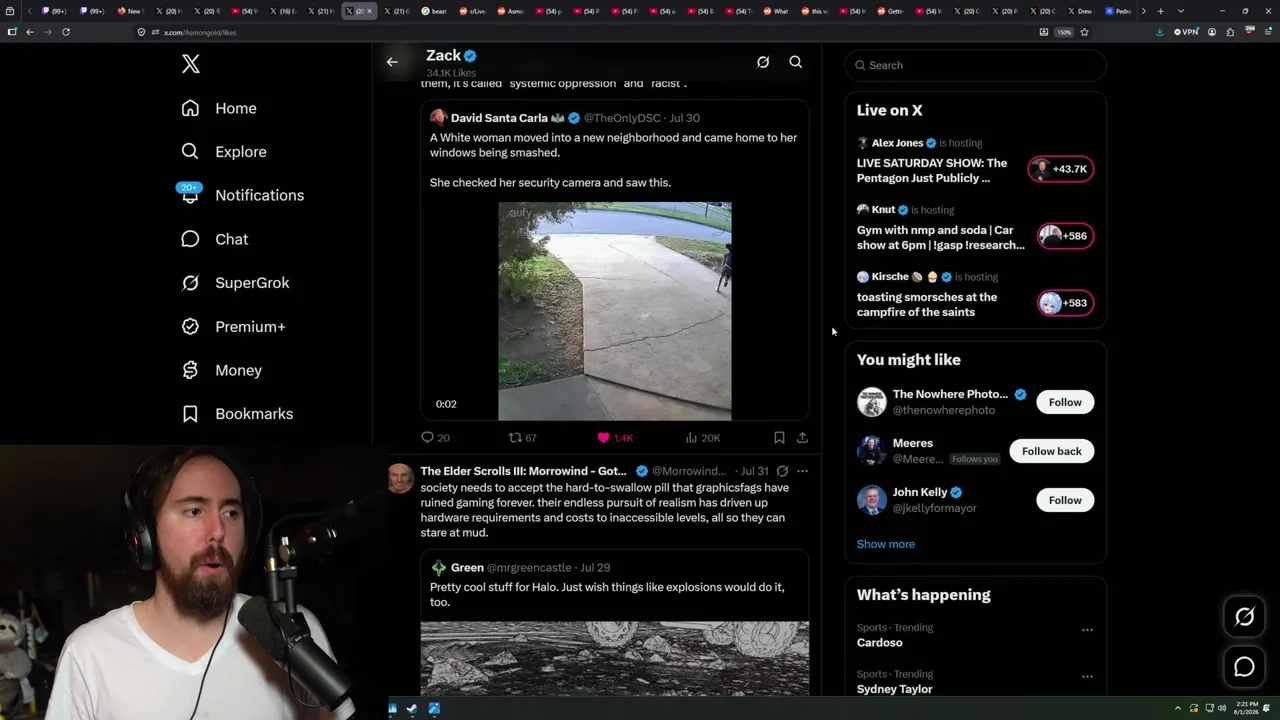
Task: Follow back Meeres
Action: pyautogui.click(x=1052, y=451)
